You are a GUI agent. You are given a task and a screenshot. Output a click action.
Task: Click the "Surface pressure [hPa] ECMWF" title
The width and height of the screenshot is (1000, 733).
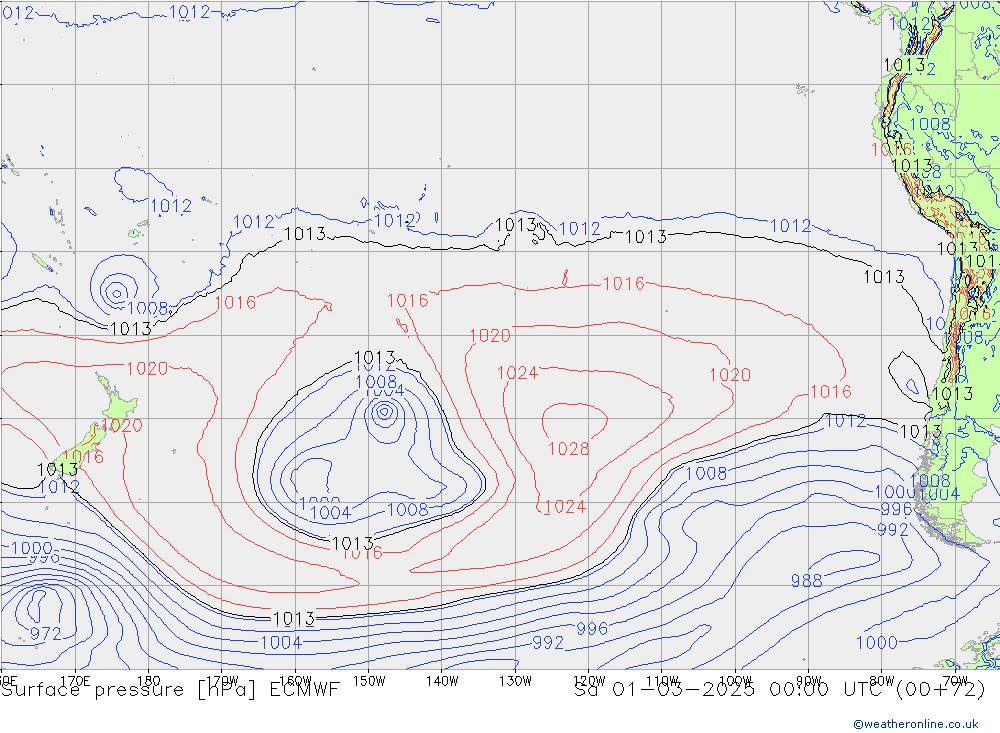click(x=170, y=690)
